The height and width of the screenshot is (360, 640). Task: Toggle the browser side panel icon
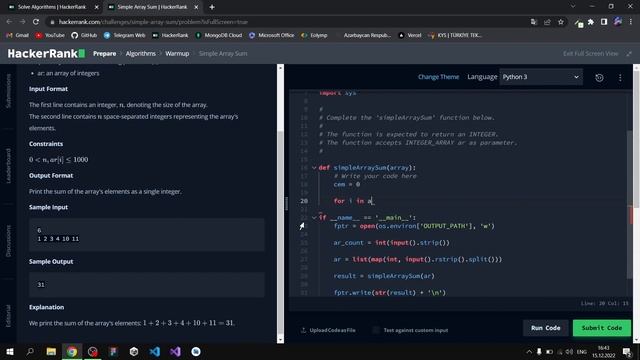(x=604, y=22)
